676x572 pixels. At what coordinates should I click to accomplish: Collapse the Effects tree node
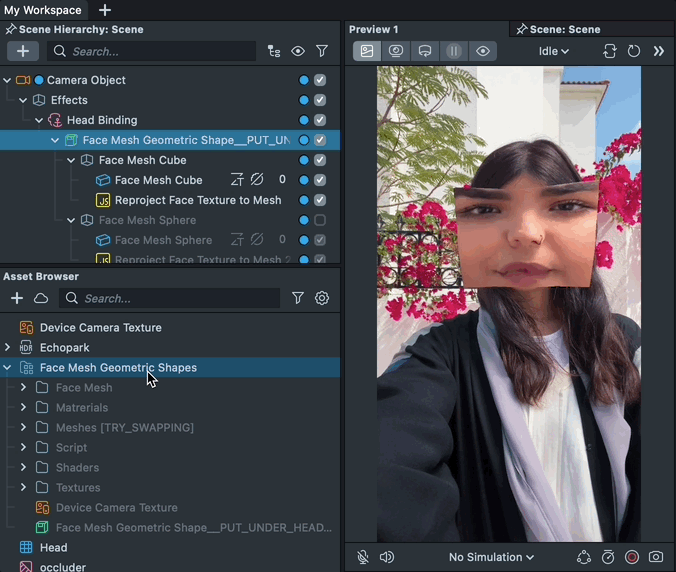click(x=23, y=100)
